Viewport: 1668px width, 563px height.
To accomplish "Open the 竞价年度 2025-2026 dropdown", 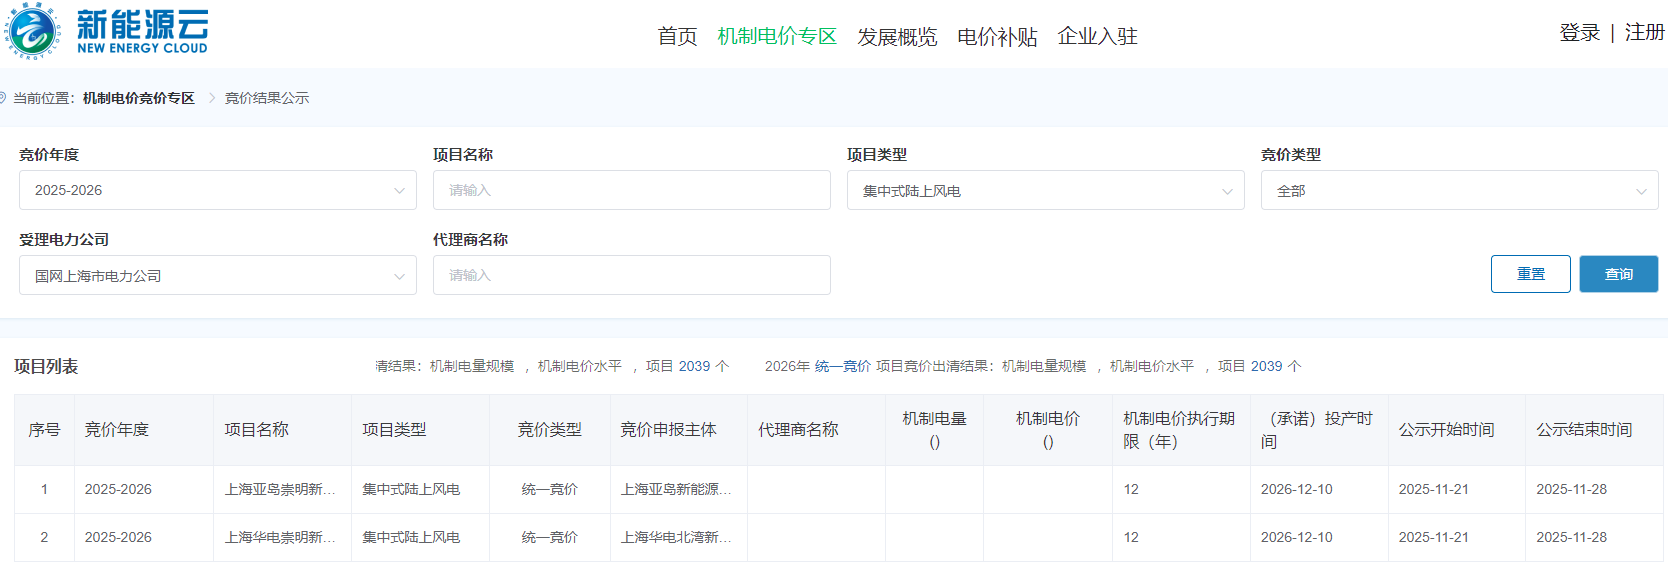I will (x=217, y=190).
